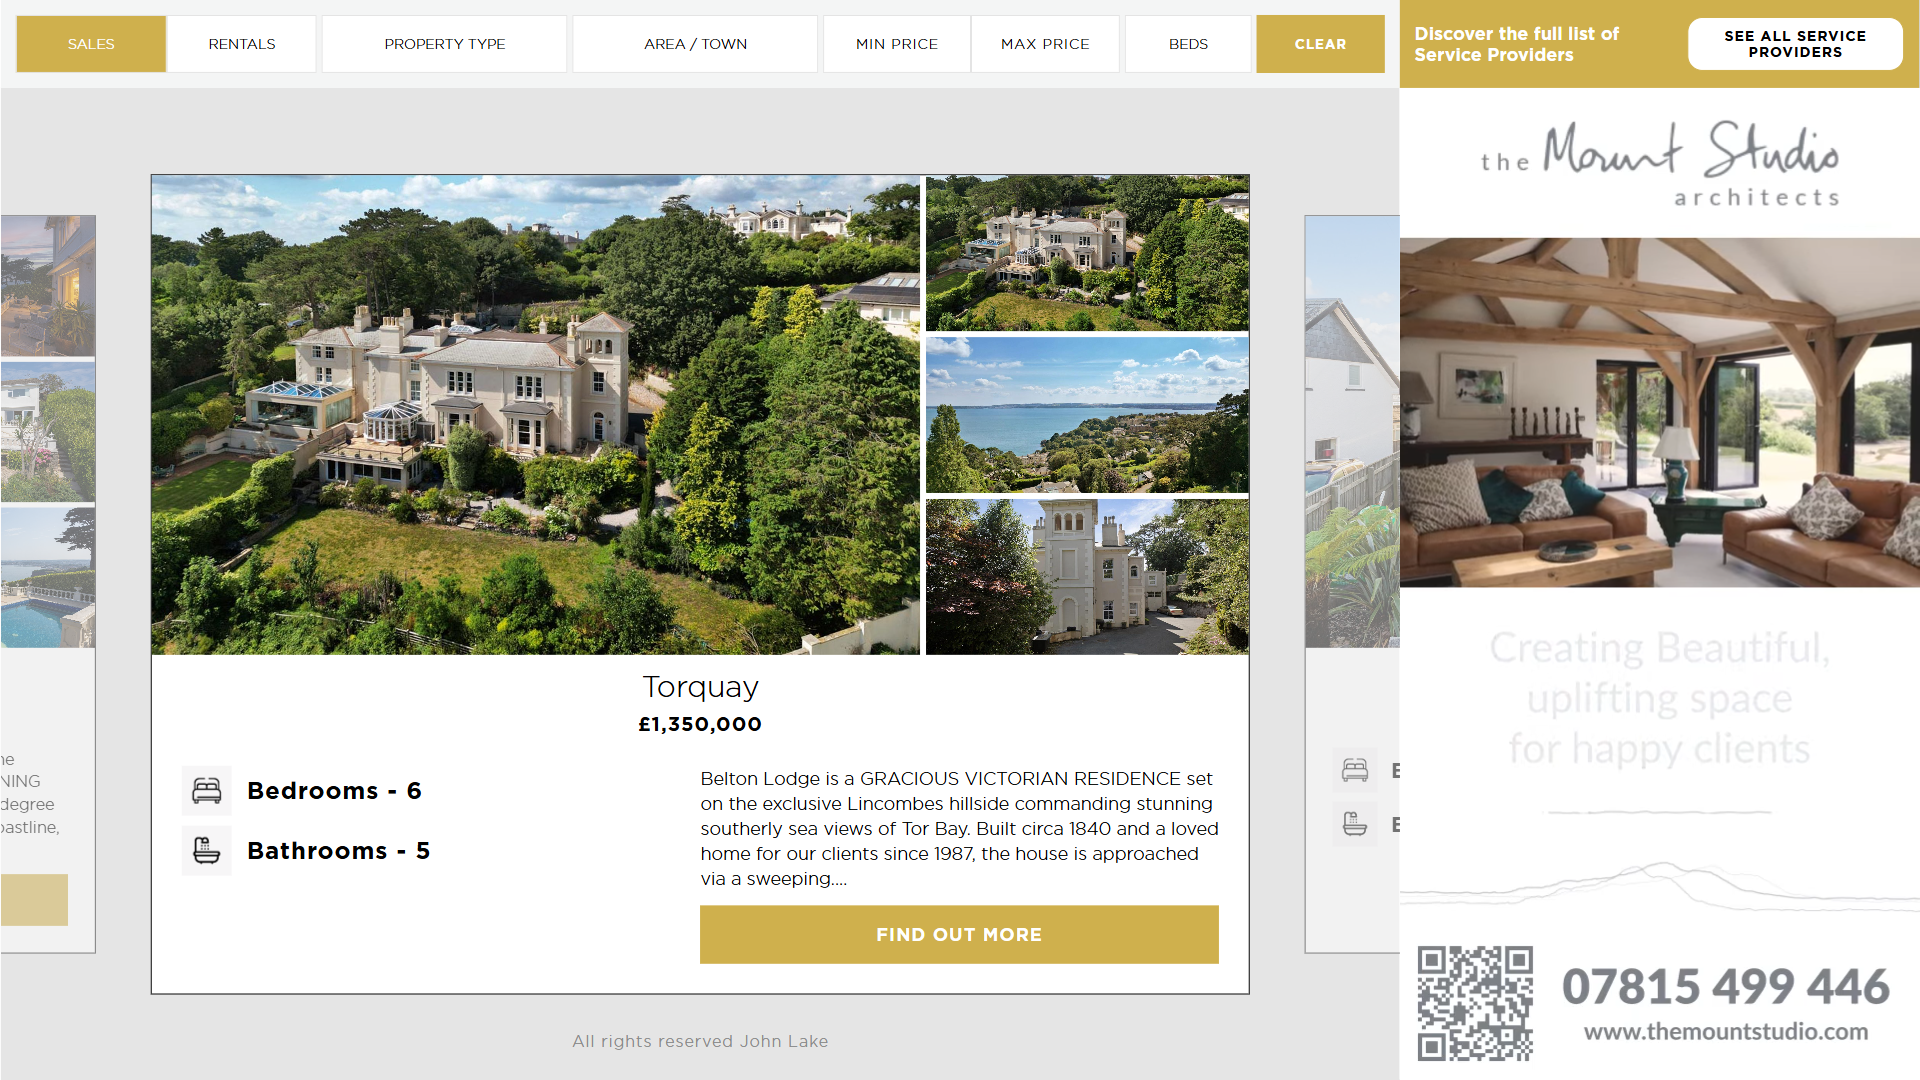
Task: Switch to the Sales listings tab
Action: point(91,44)
